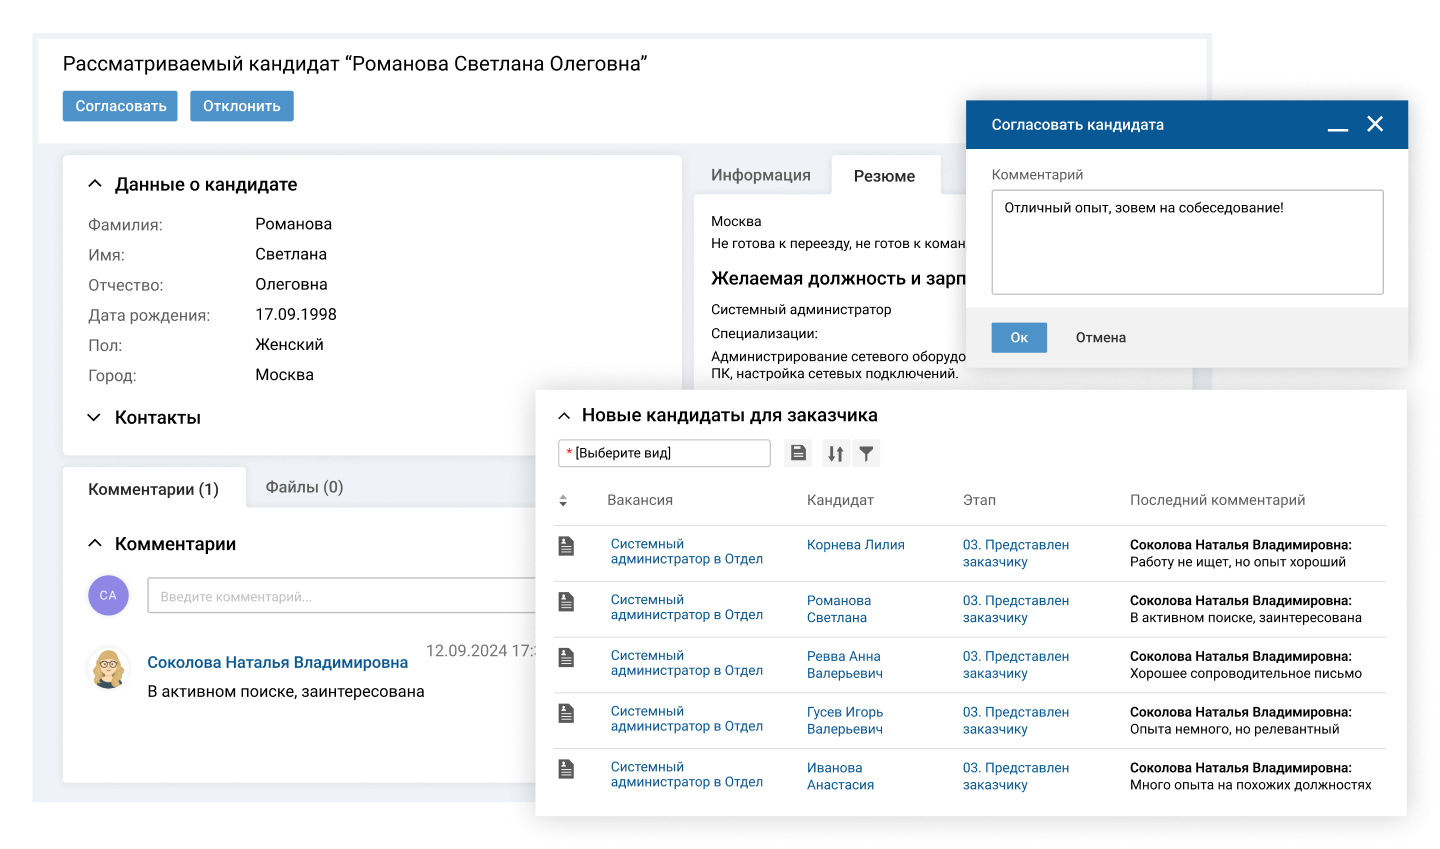Confirm approval with the "Ок" button

[x=1018, y=337]
